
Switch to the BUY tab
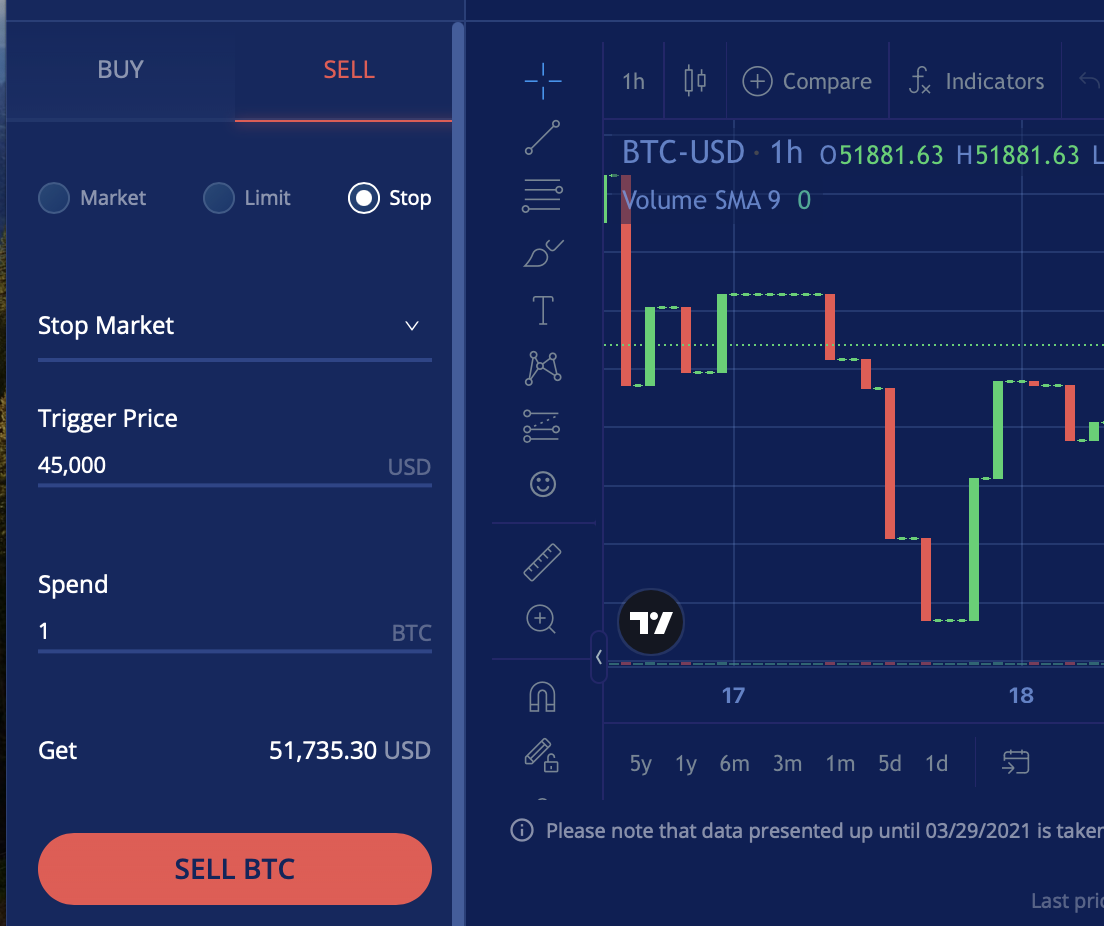tap(121, 70)
